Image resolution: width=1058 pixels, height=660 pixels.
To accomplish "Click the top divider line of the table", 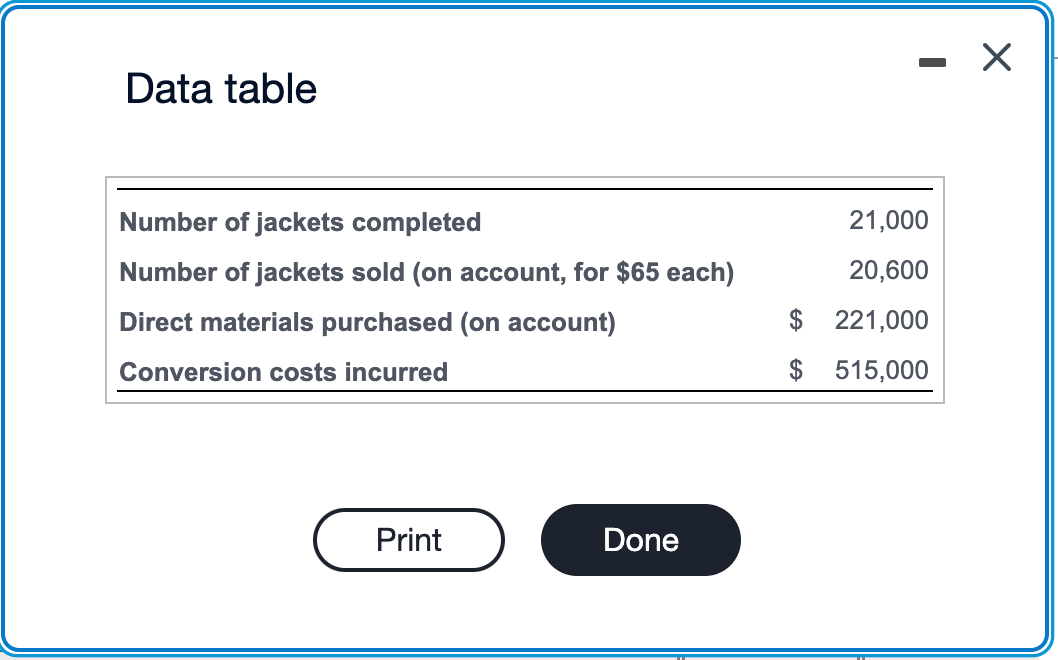I will point(525,190).
